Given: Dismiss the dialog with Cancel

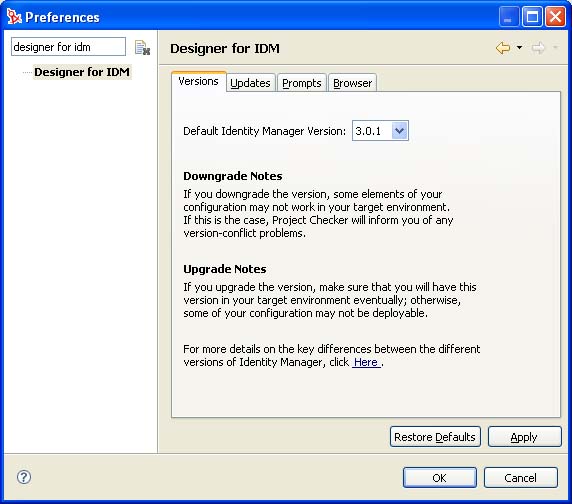Looking at the screenshot, I should 521,477.
